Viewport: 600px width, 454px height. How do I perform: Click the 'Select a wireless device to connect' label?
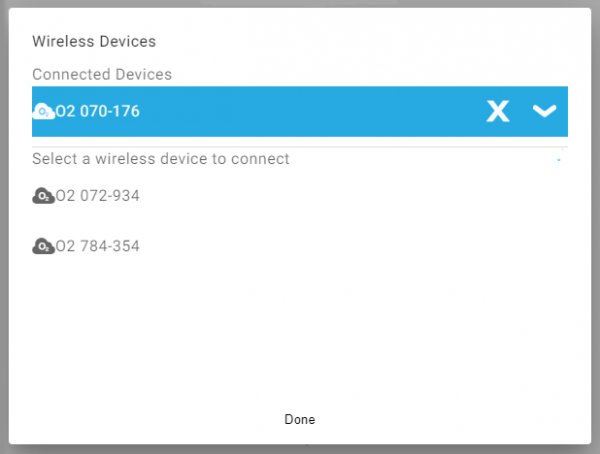(161, 159)
